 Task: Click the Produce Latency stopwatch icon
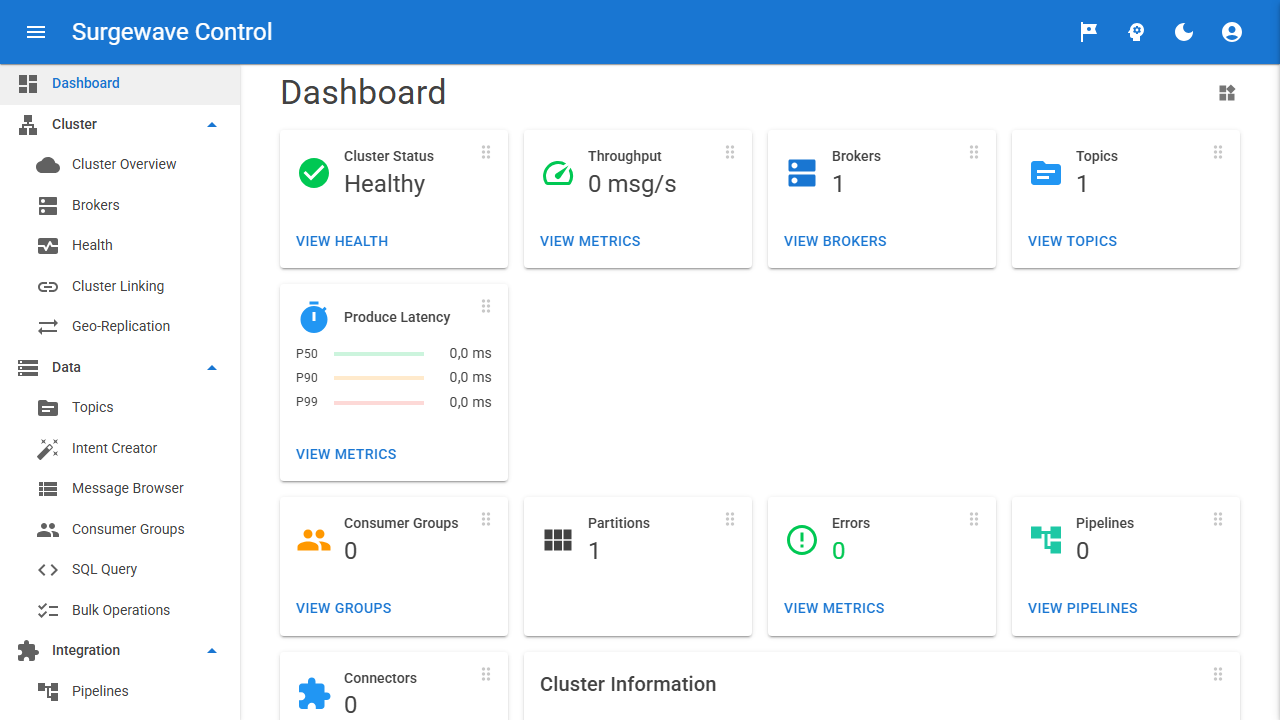[314, 317]
